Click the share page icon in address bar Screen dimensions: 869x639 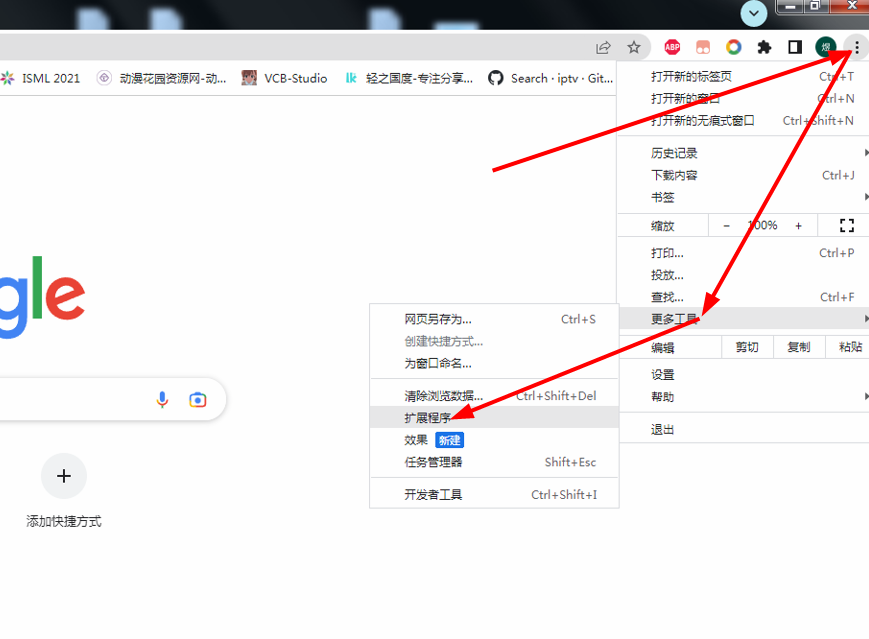(604, 47)
